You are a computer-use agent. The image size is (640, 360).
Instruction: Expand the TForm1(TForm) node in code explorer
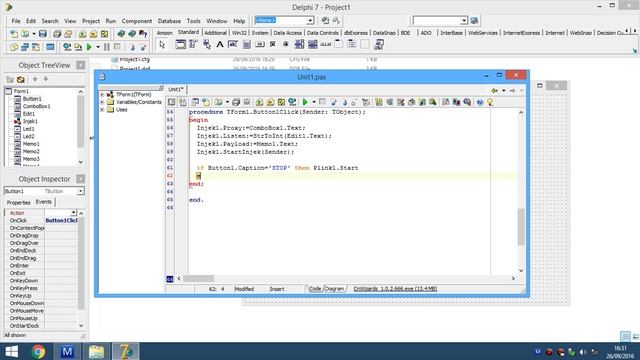tap(102, 94)
